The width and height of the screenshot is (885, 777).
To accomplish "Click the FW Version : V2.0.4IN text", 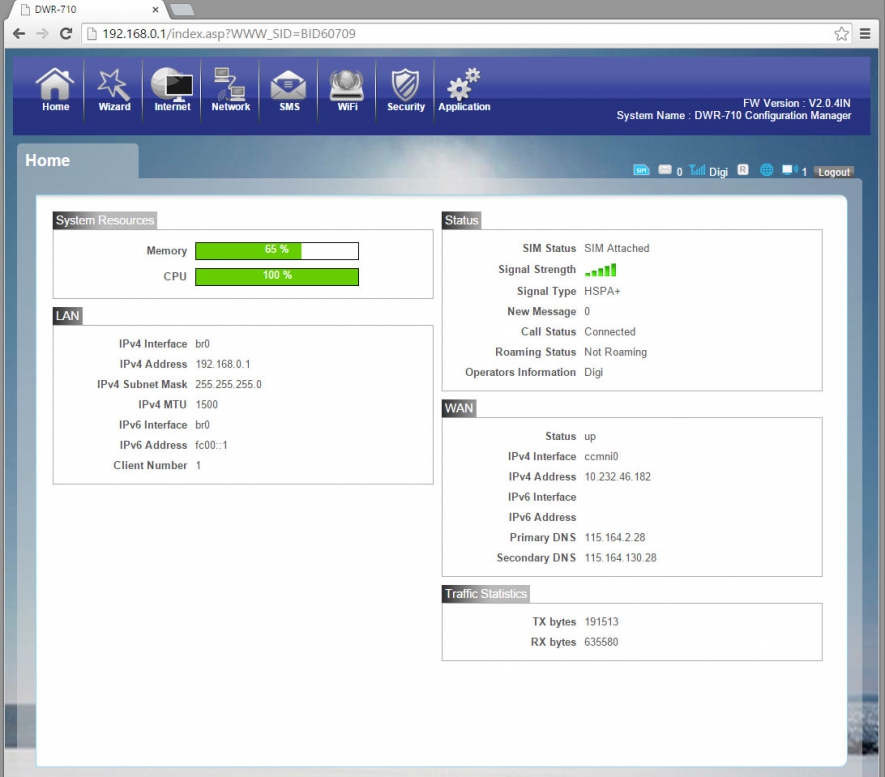I will pyautogui.click(x=796, y=103).
